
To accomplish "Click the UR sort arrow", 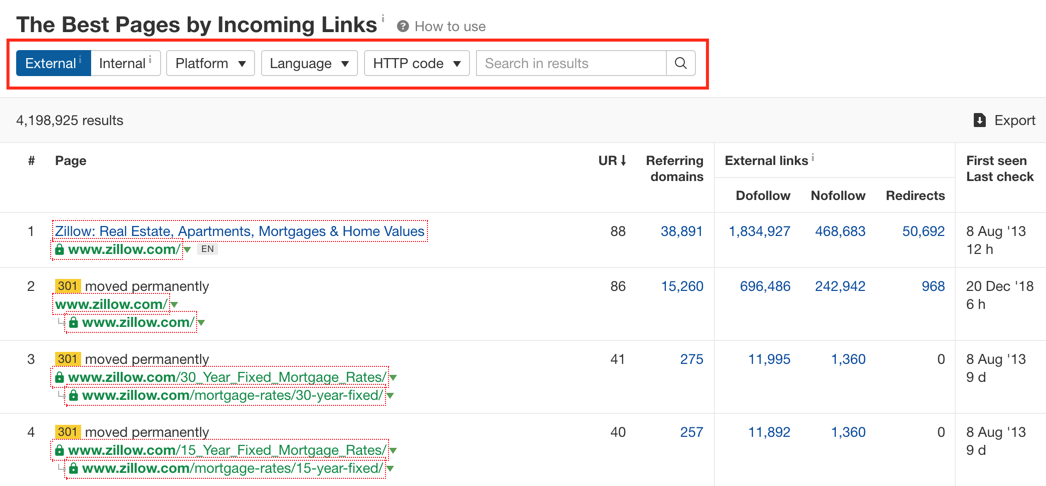I will (623, 161).
